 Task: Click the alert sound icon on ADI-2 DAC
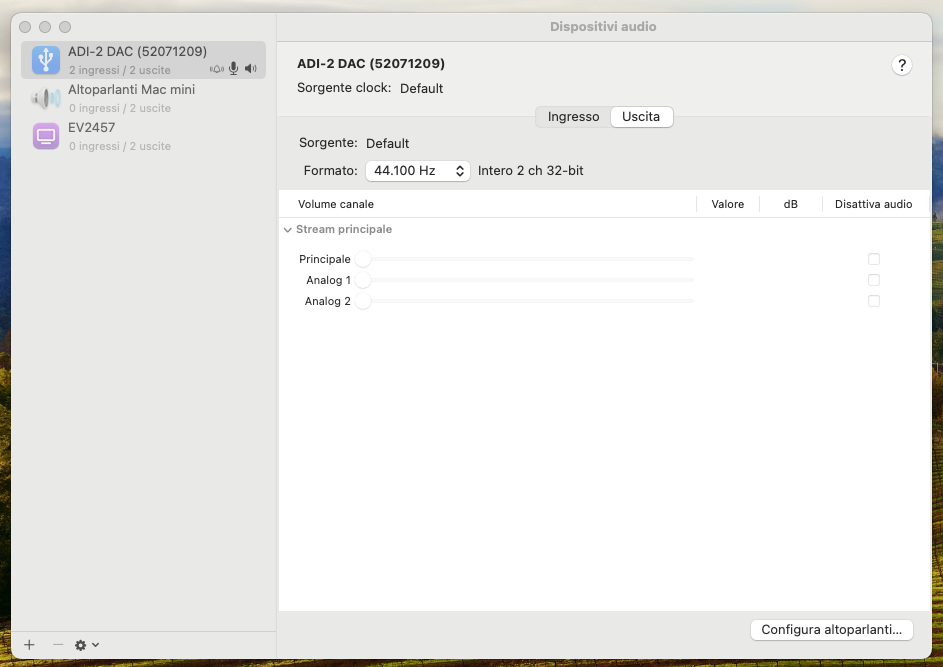tap(217, 69)
